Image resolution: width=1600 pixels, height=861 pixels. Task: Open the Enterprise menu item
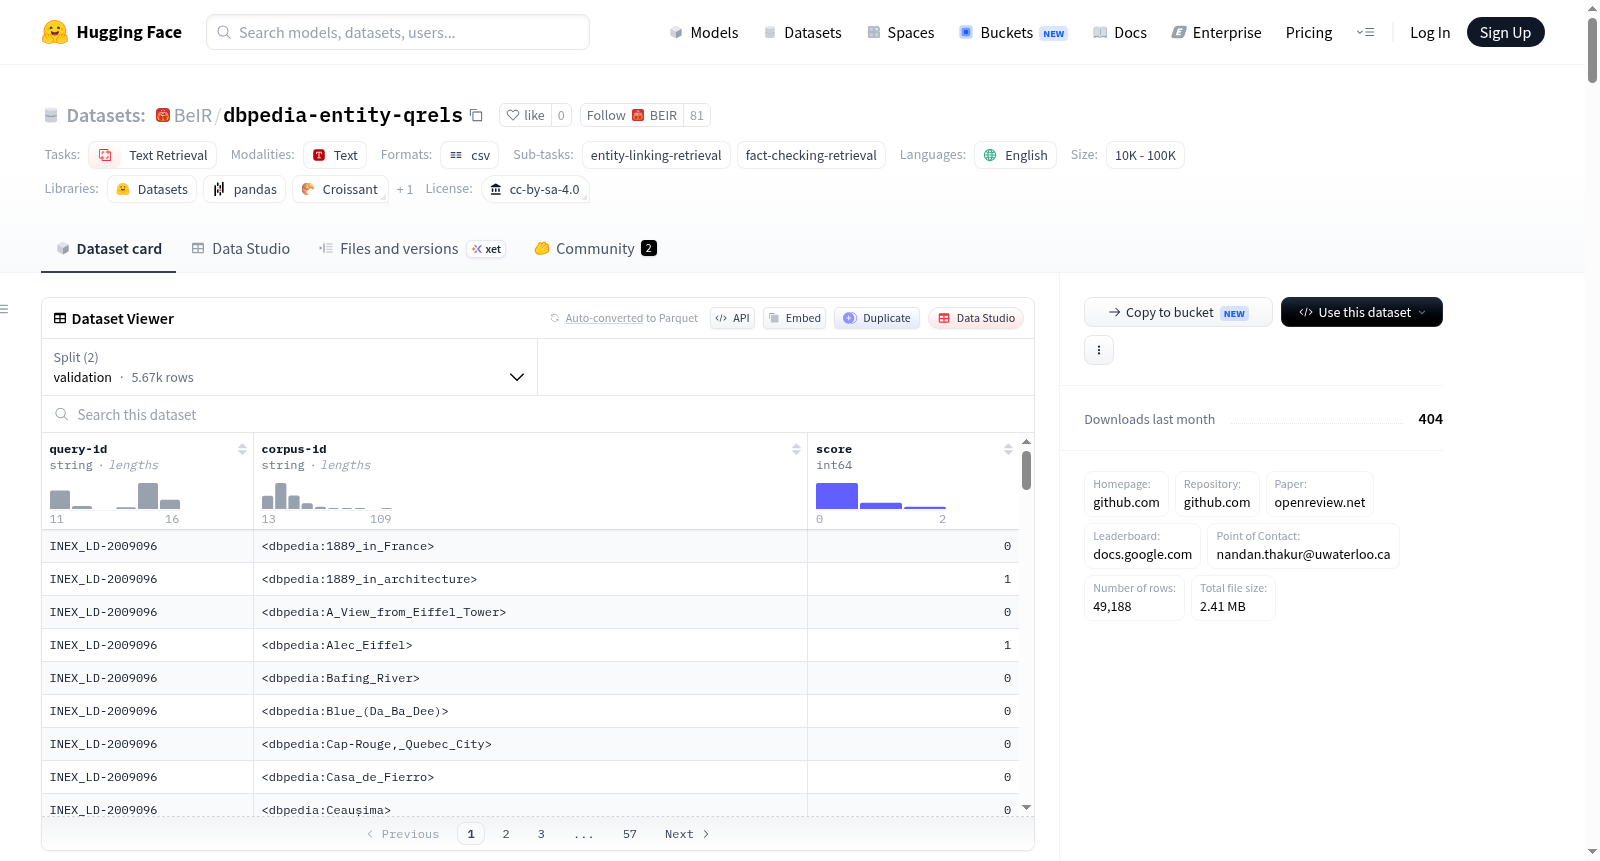tap(1216, 32)
